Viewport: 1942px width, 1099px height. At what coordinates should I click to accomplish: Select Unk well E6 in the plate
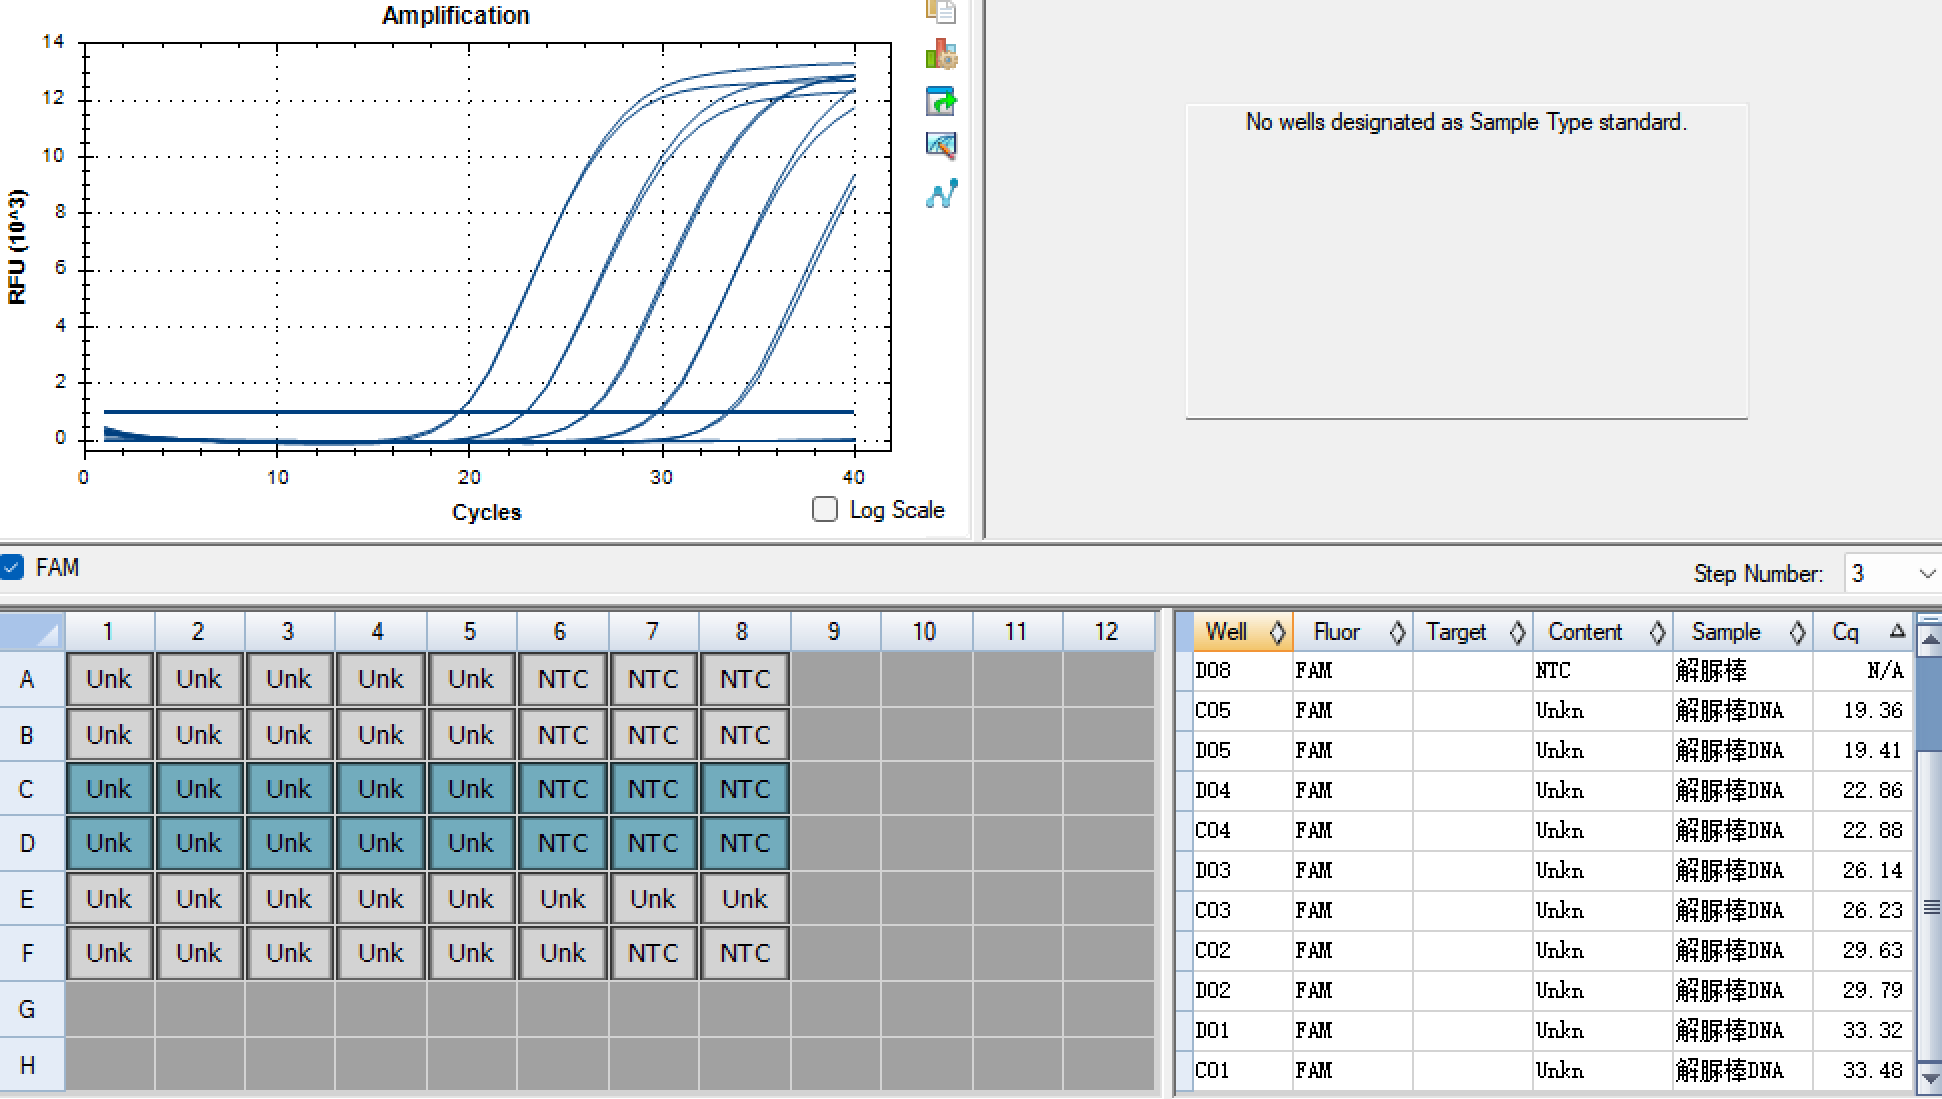point(563,899)
